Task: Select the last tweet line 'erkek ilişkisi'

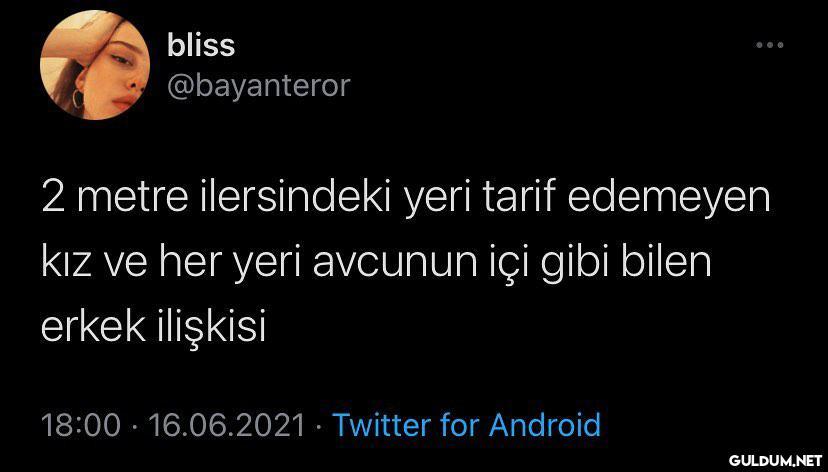Action: [153, 328]
